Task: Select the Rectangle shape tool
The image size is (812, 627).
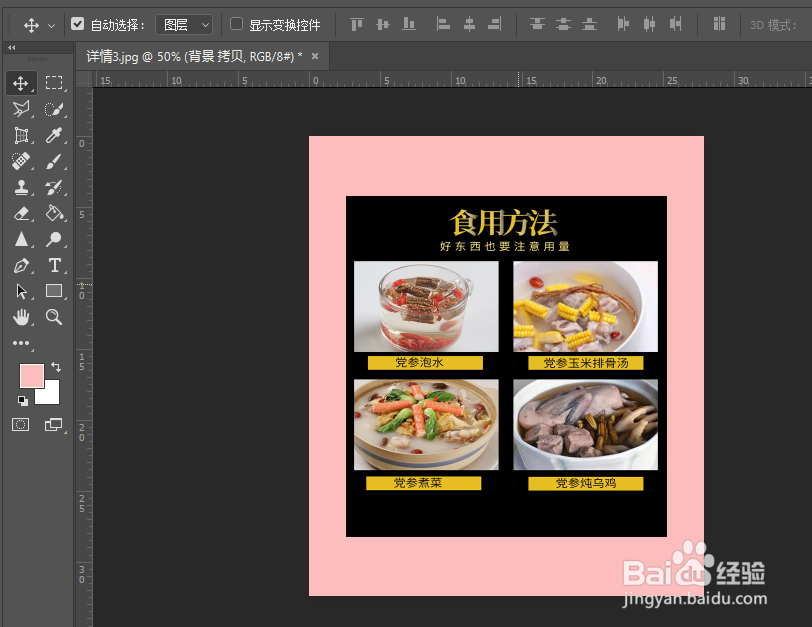Action: pos(54,291)
